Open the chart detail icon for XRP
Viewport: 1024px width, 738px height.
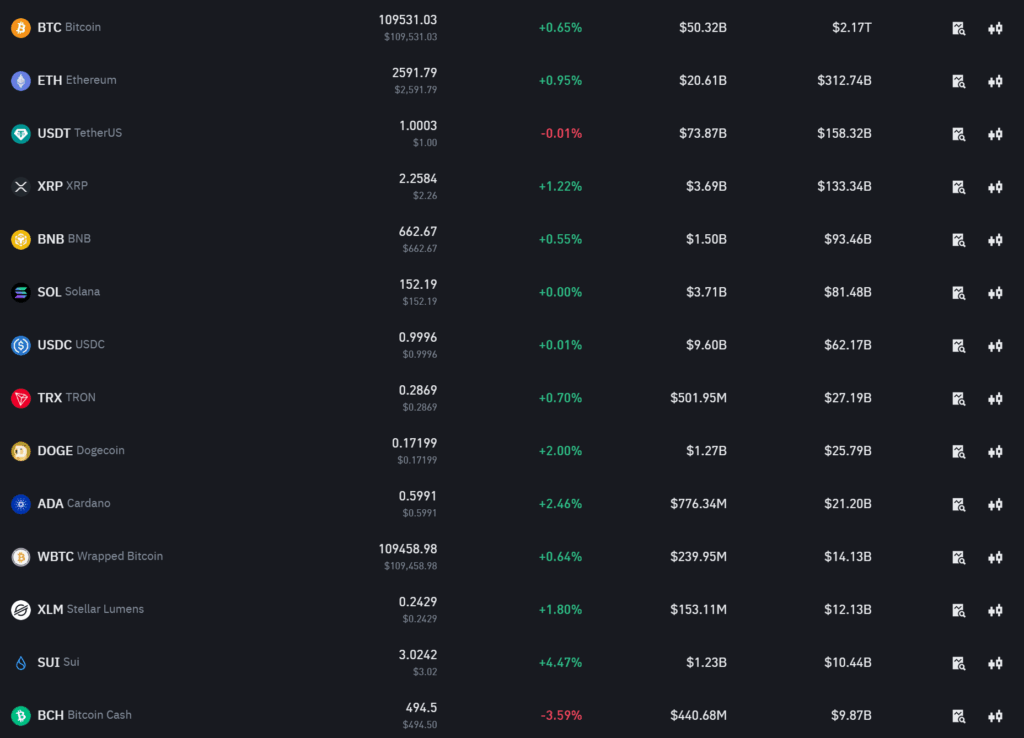[958, 187]
